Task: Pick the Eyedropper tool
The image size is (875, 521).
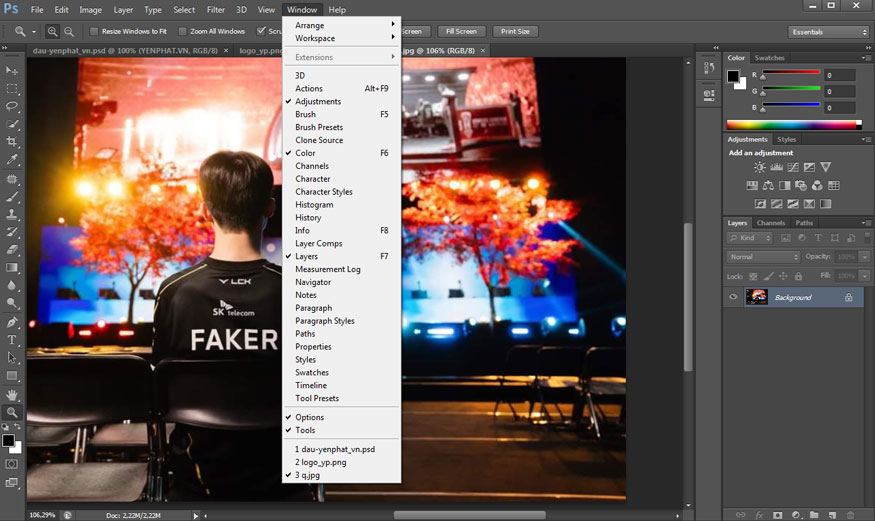Action: coord(12,160)
